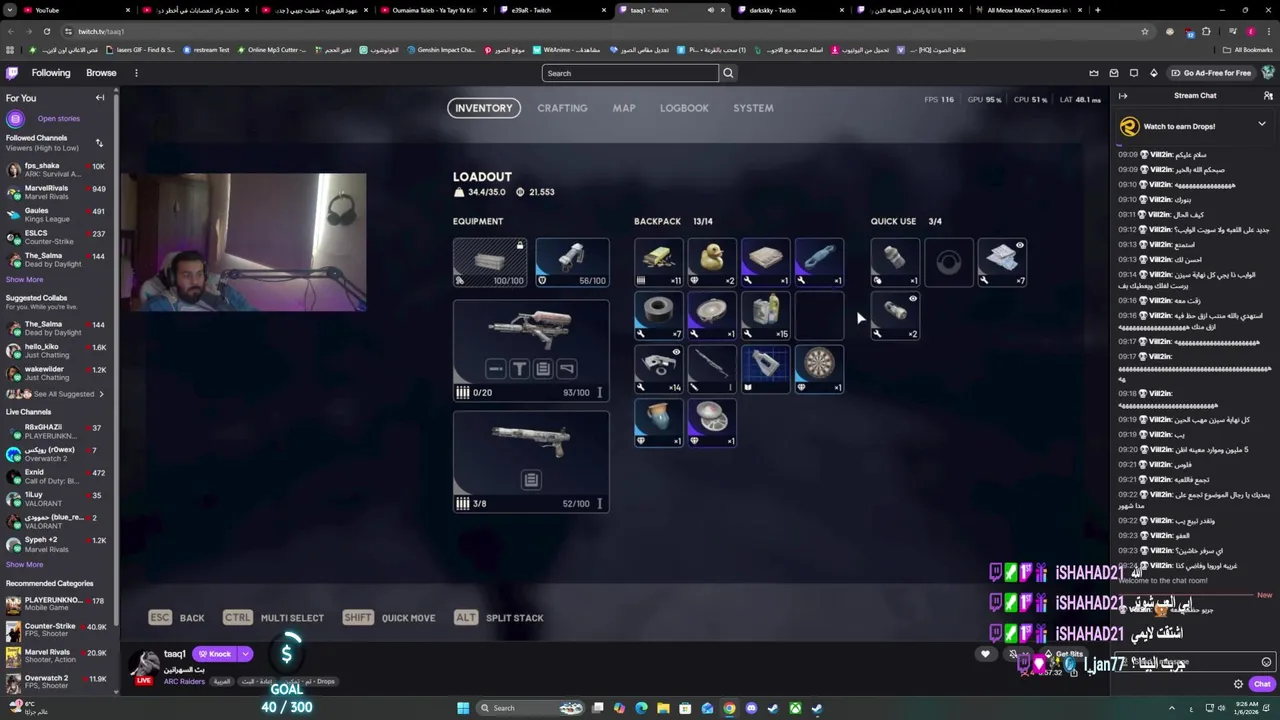Change followed channels sort order

click(x=99, y=143)
